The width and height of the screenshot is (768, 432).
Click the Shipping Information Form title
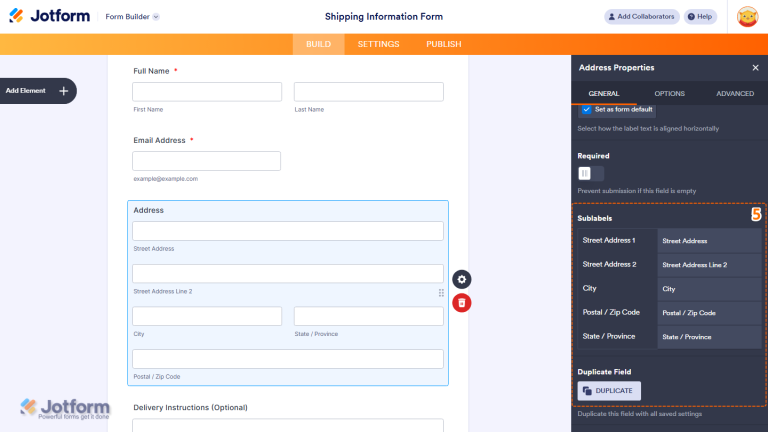point(384,17)
